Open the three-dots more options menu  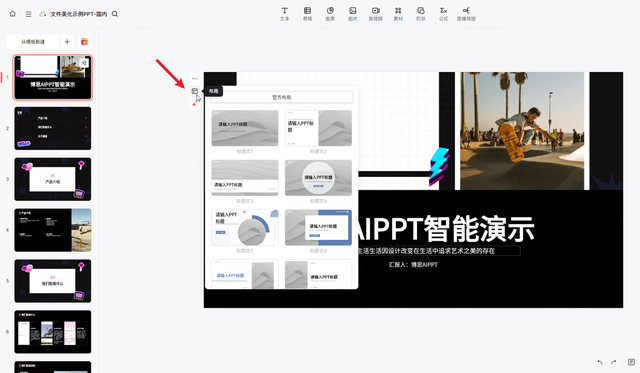[x=195, y=78]
